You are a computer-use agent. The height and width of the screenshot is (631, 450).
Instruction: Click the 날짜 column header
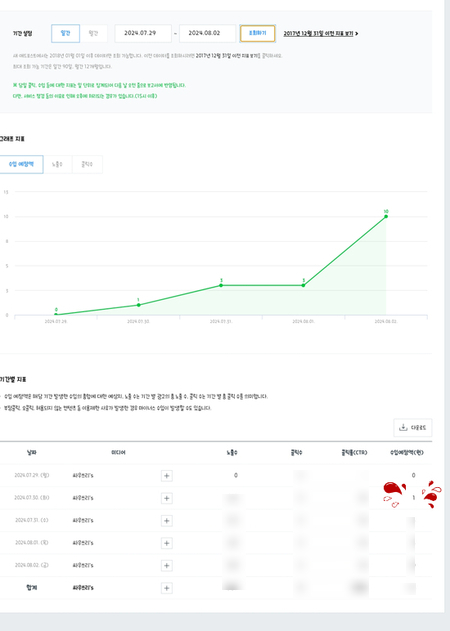pyautogui.click(x=31, y=453)
